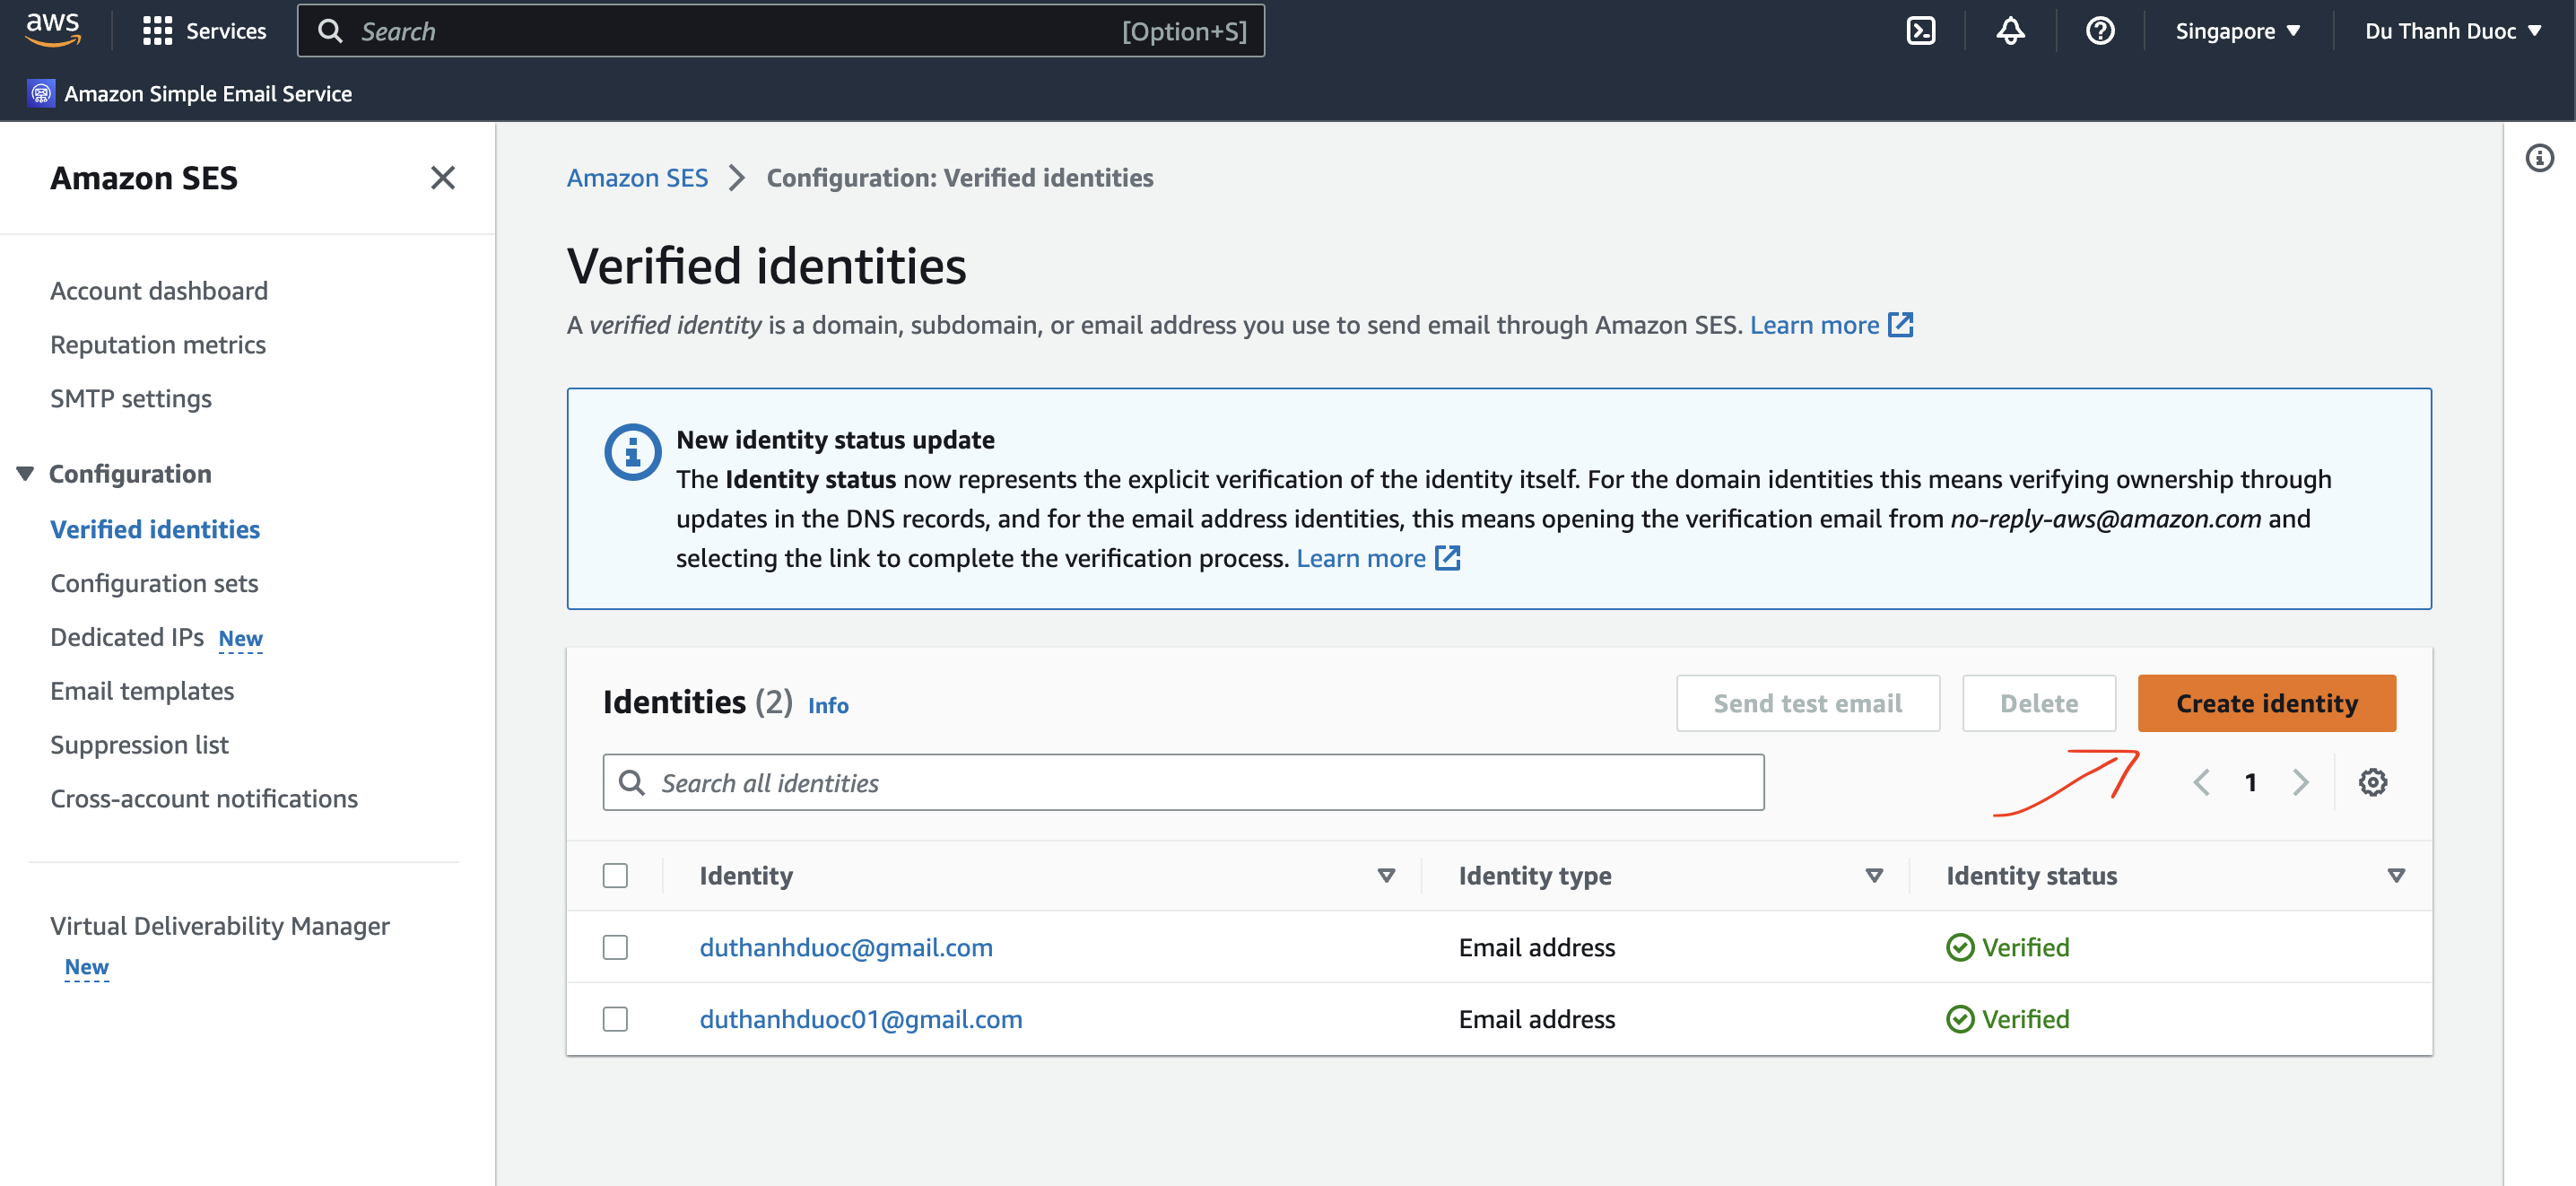2576x1186 pixels.
Task: Click New badge beside Dedicated IPs
Action: click(x=240, y=638)
